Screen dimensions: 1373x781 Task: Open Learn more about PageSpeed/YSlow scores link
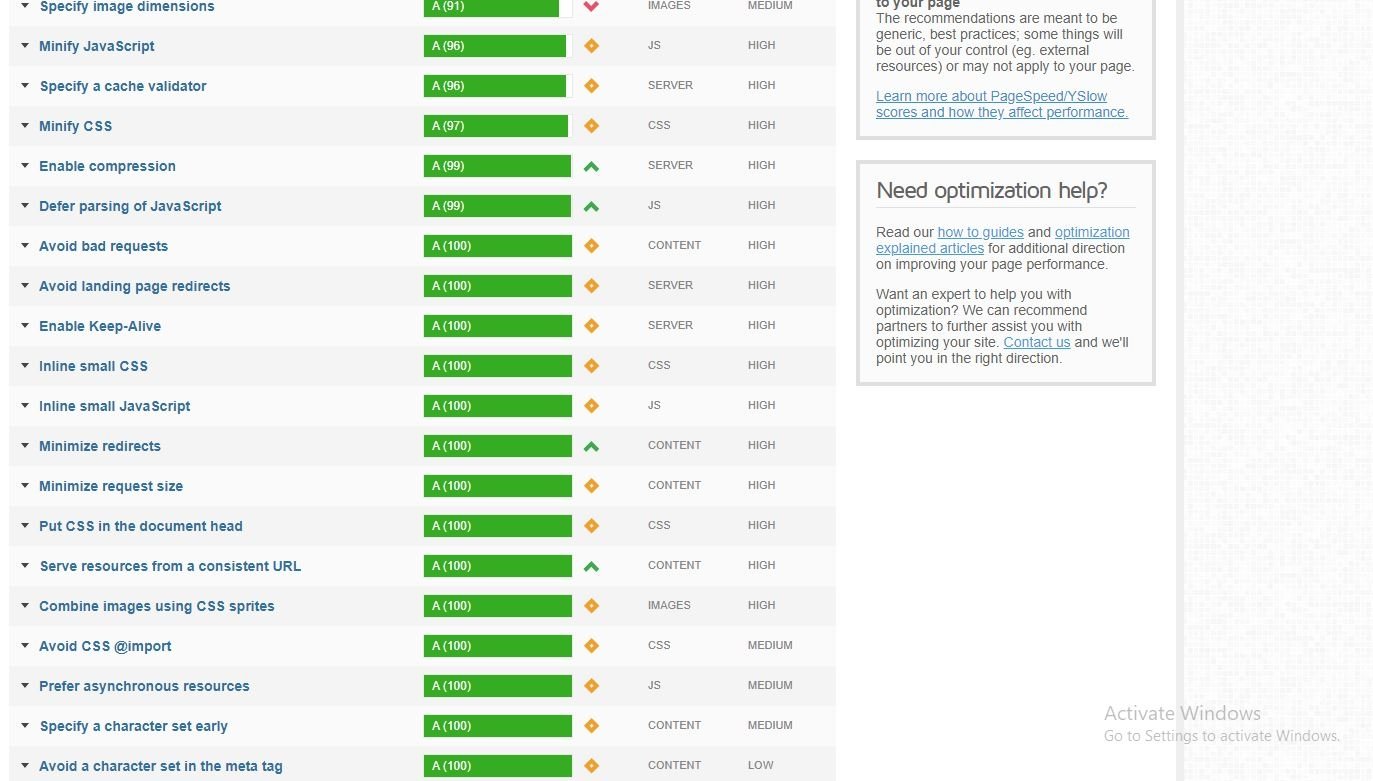tap(1000, 104)
